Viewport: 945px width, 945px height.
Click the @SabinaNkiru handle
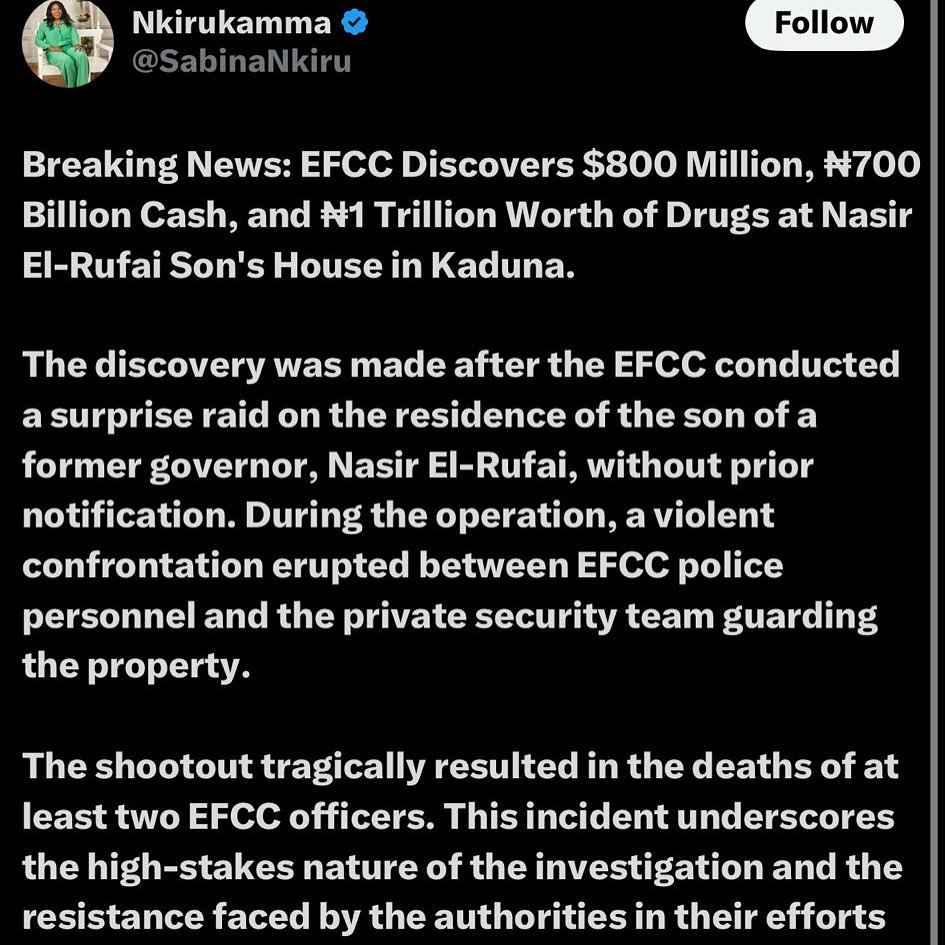tap(241, 61)
